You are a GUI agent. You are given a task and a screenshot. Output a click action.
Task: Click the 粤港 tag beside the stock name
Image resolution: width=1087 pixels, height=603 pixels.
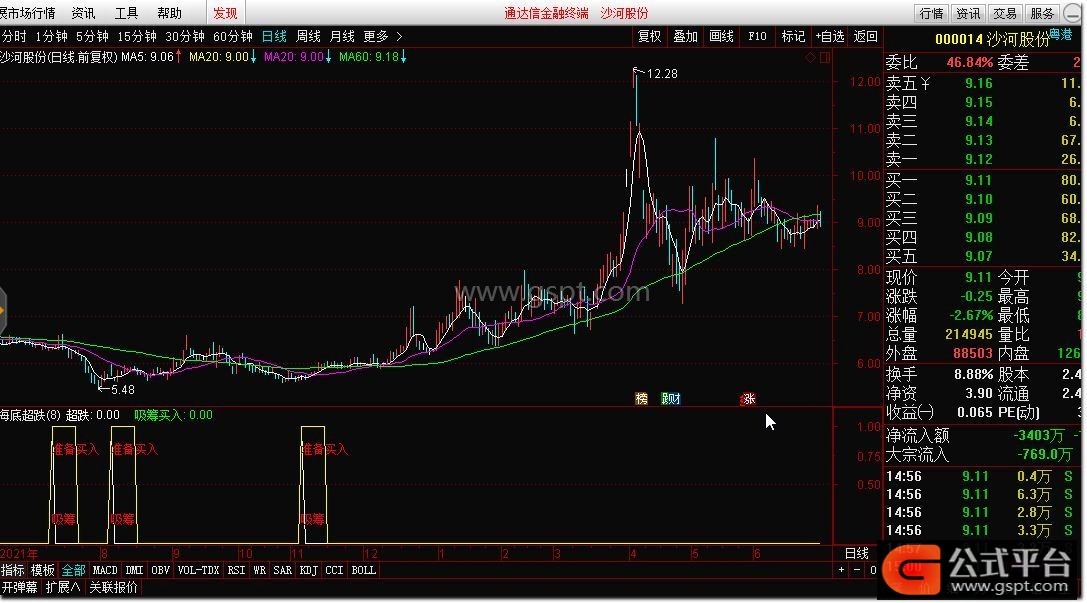click(1061, 33)
